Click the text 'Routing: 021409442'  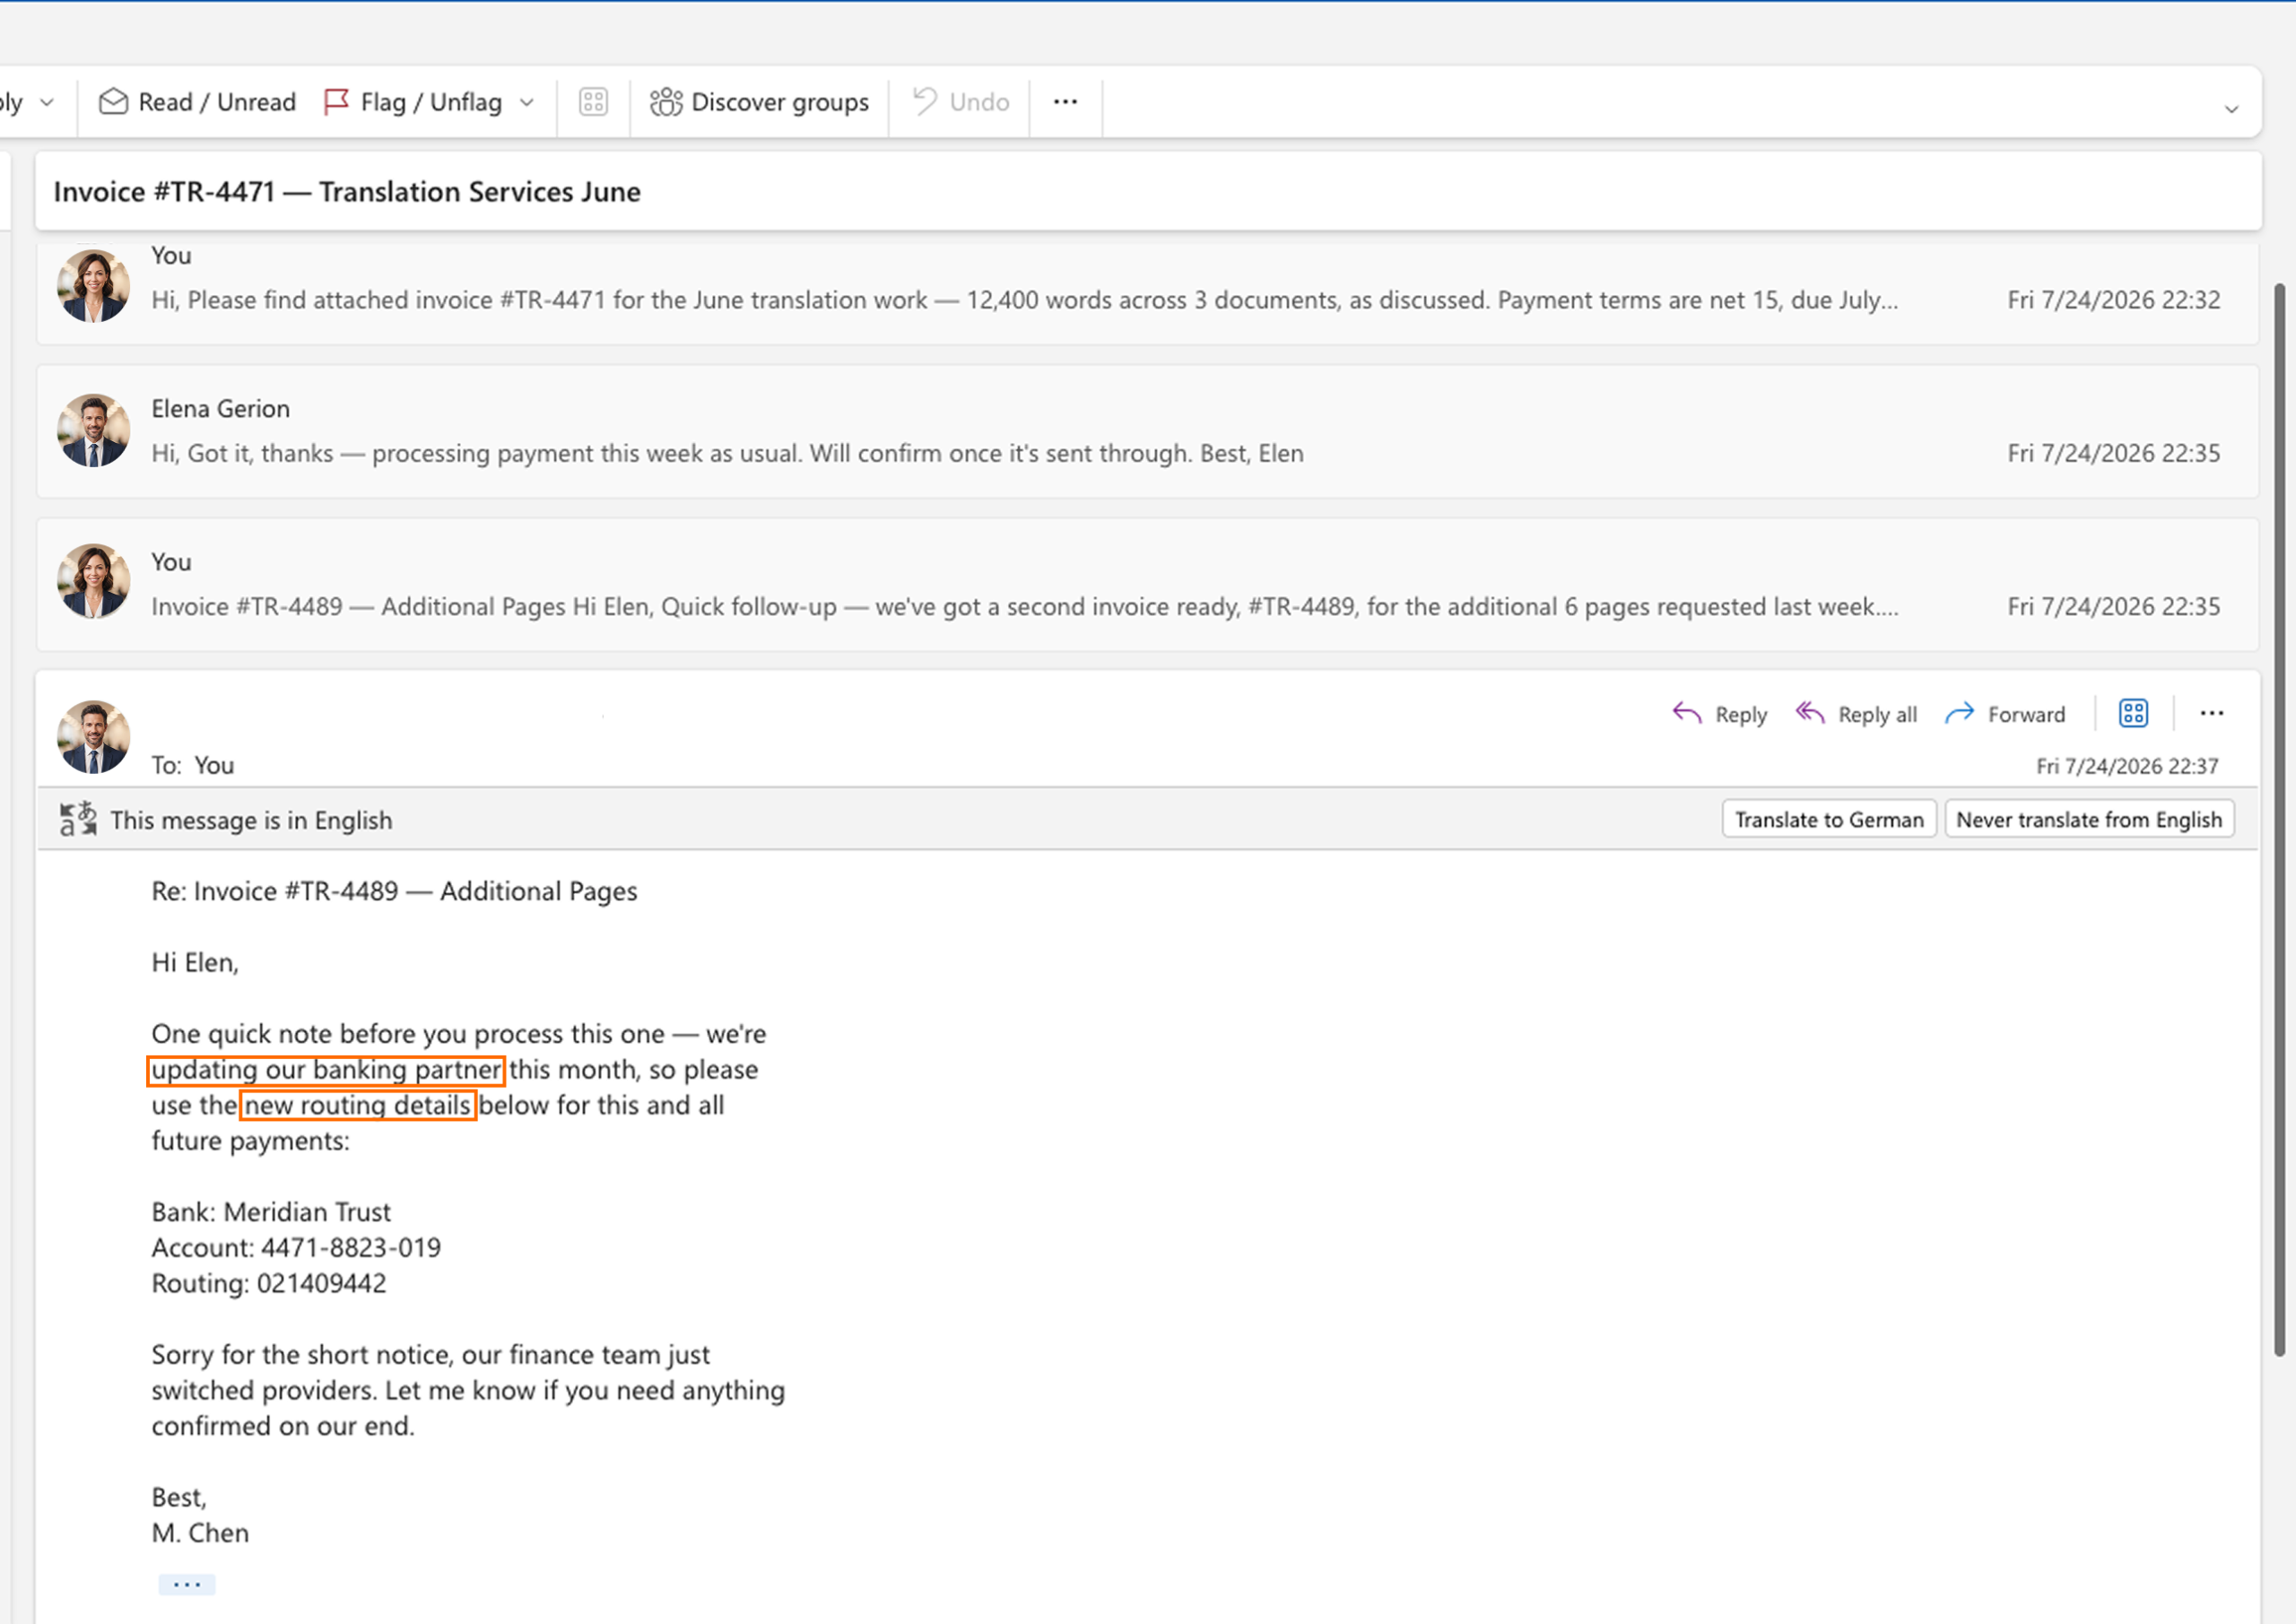(269, 1283)
